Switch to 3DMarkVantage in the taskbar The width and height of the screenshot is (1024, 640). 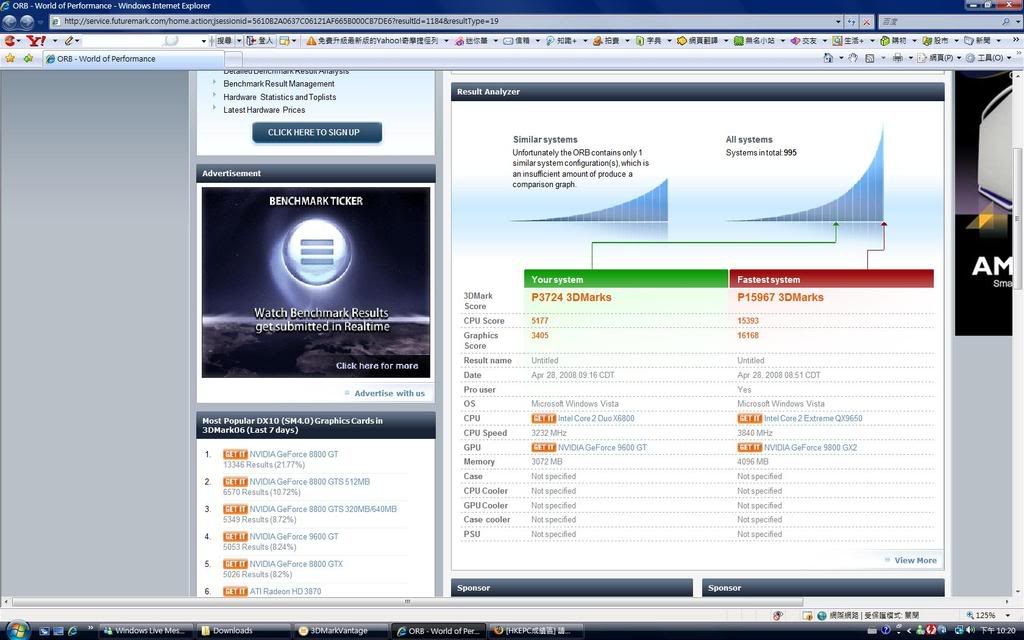coord(340,631)
